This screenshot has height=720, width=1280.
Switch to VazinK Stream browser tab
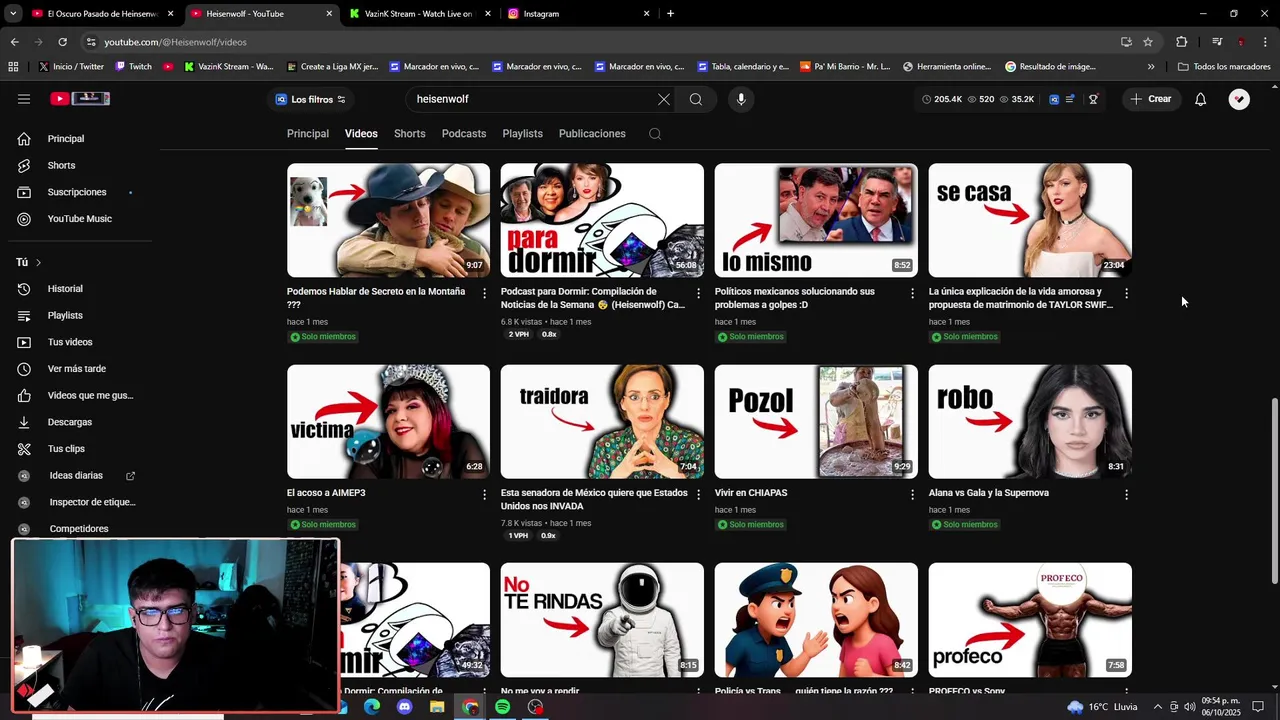tap(420, 14)
